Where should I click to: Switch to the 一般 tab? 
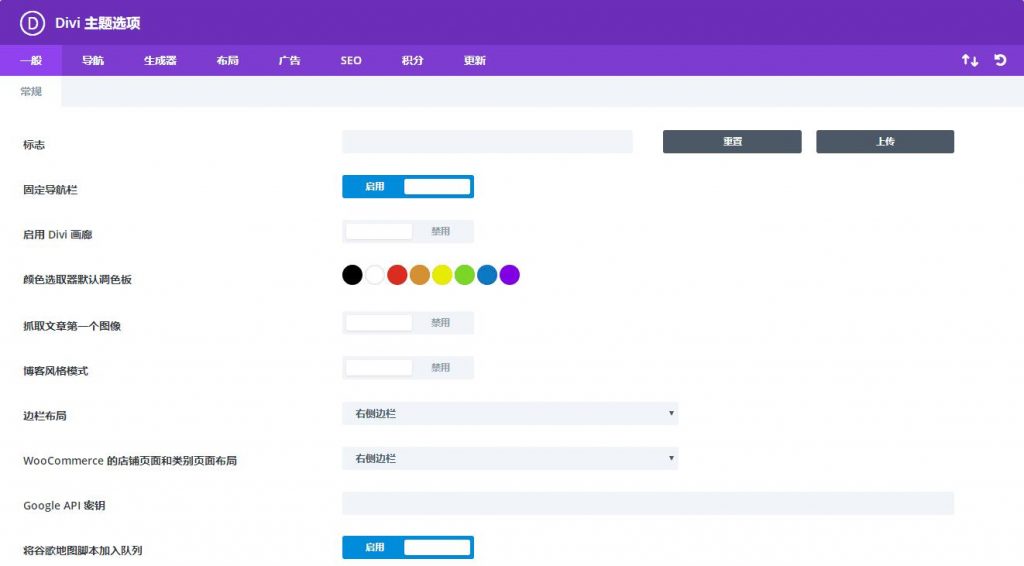coord(31,60)
